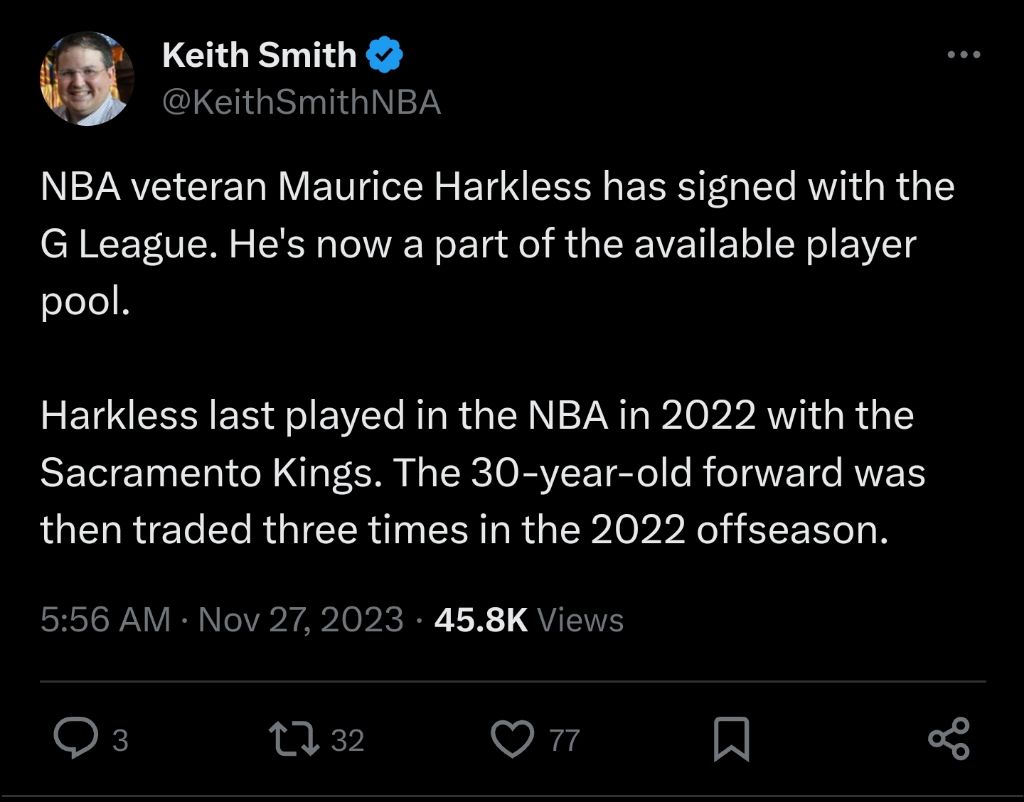Click the "2022 offseason" text in the tweet
1024x802 pixels.
pyautogui.click(x=738, y=530)
